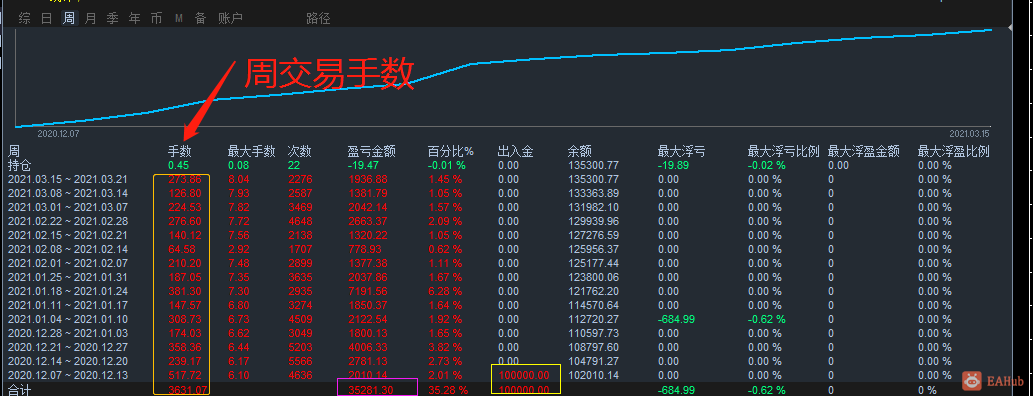
Task: Open the 季 quarterly tab
Action: click(113, 18)
